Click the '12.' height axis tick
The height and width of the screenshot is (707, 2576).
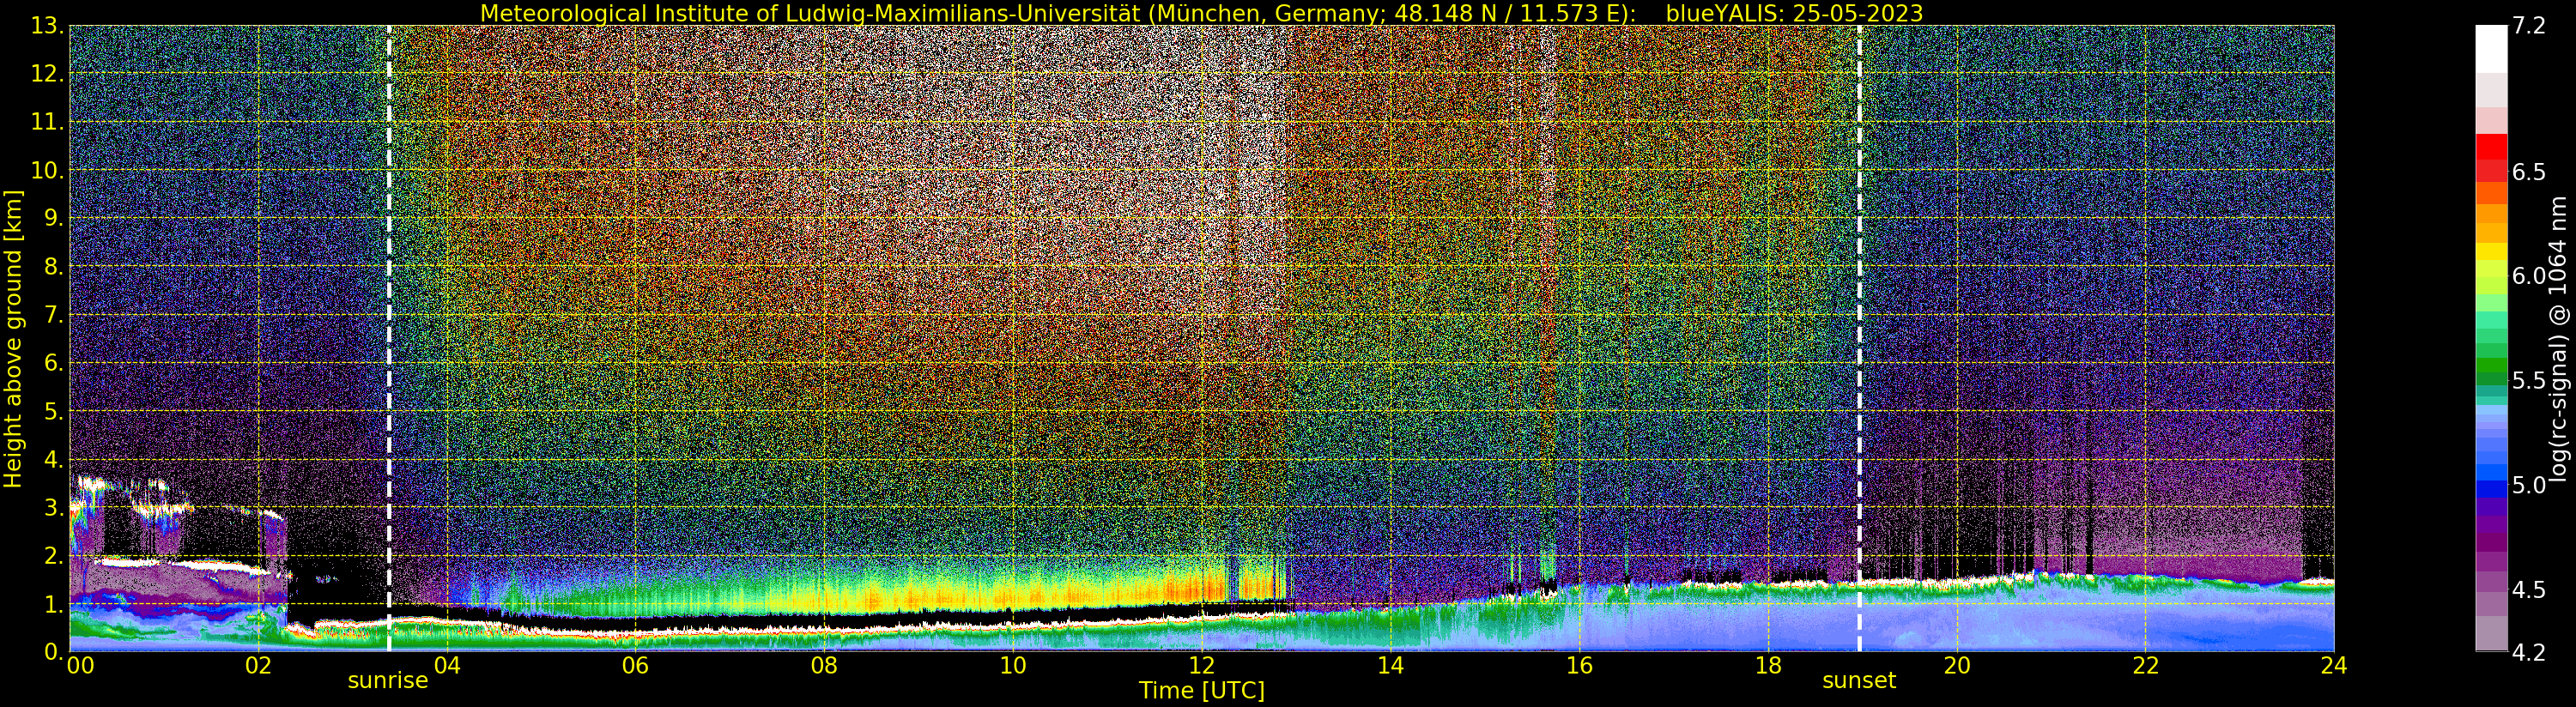(x=47, y=74)
